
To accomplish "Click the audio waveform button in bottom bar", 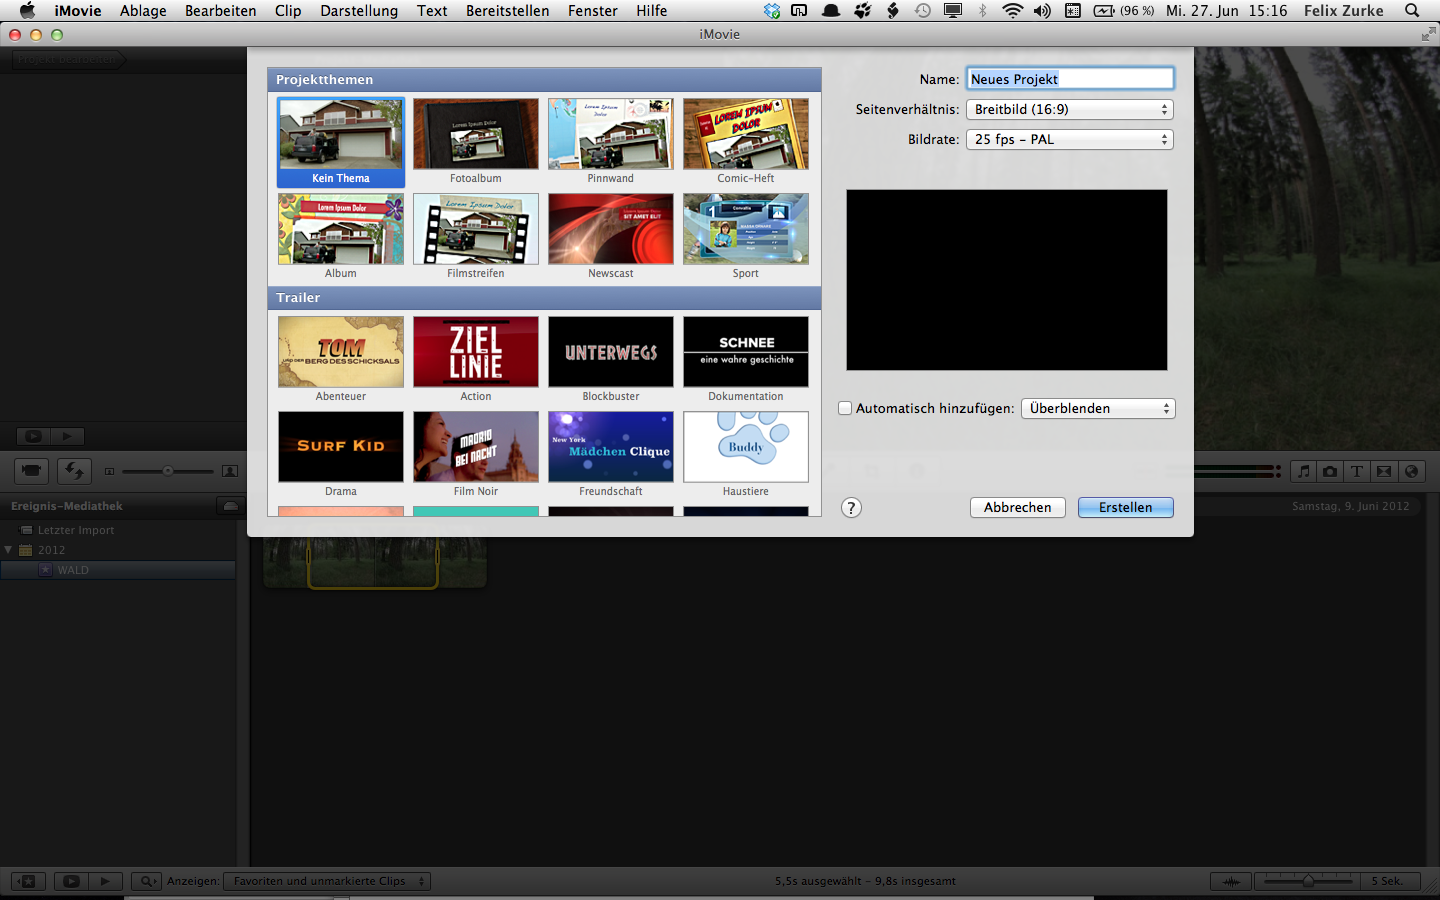I will (1230, 881).
